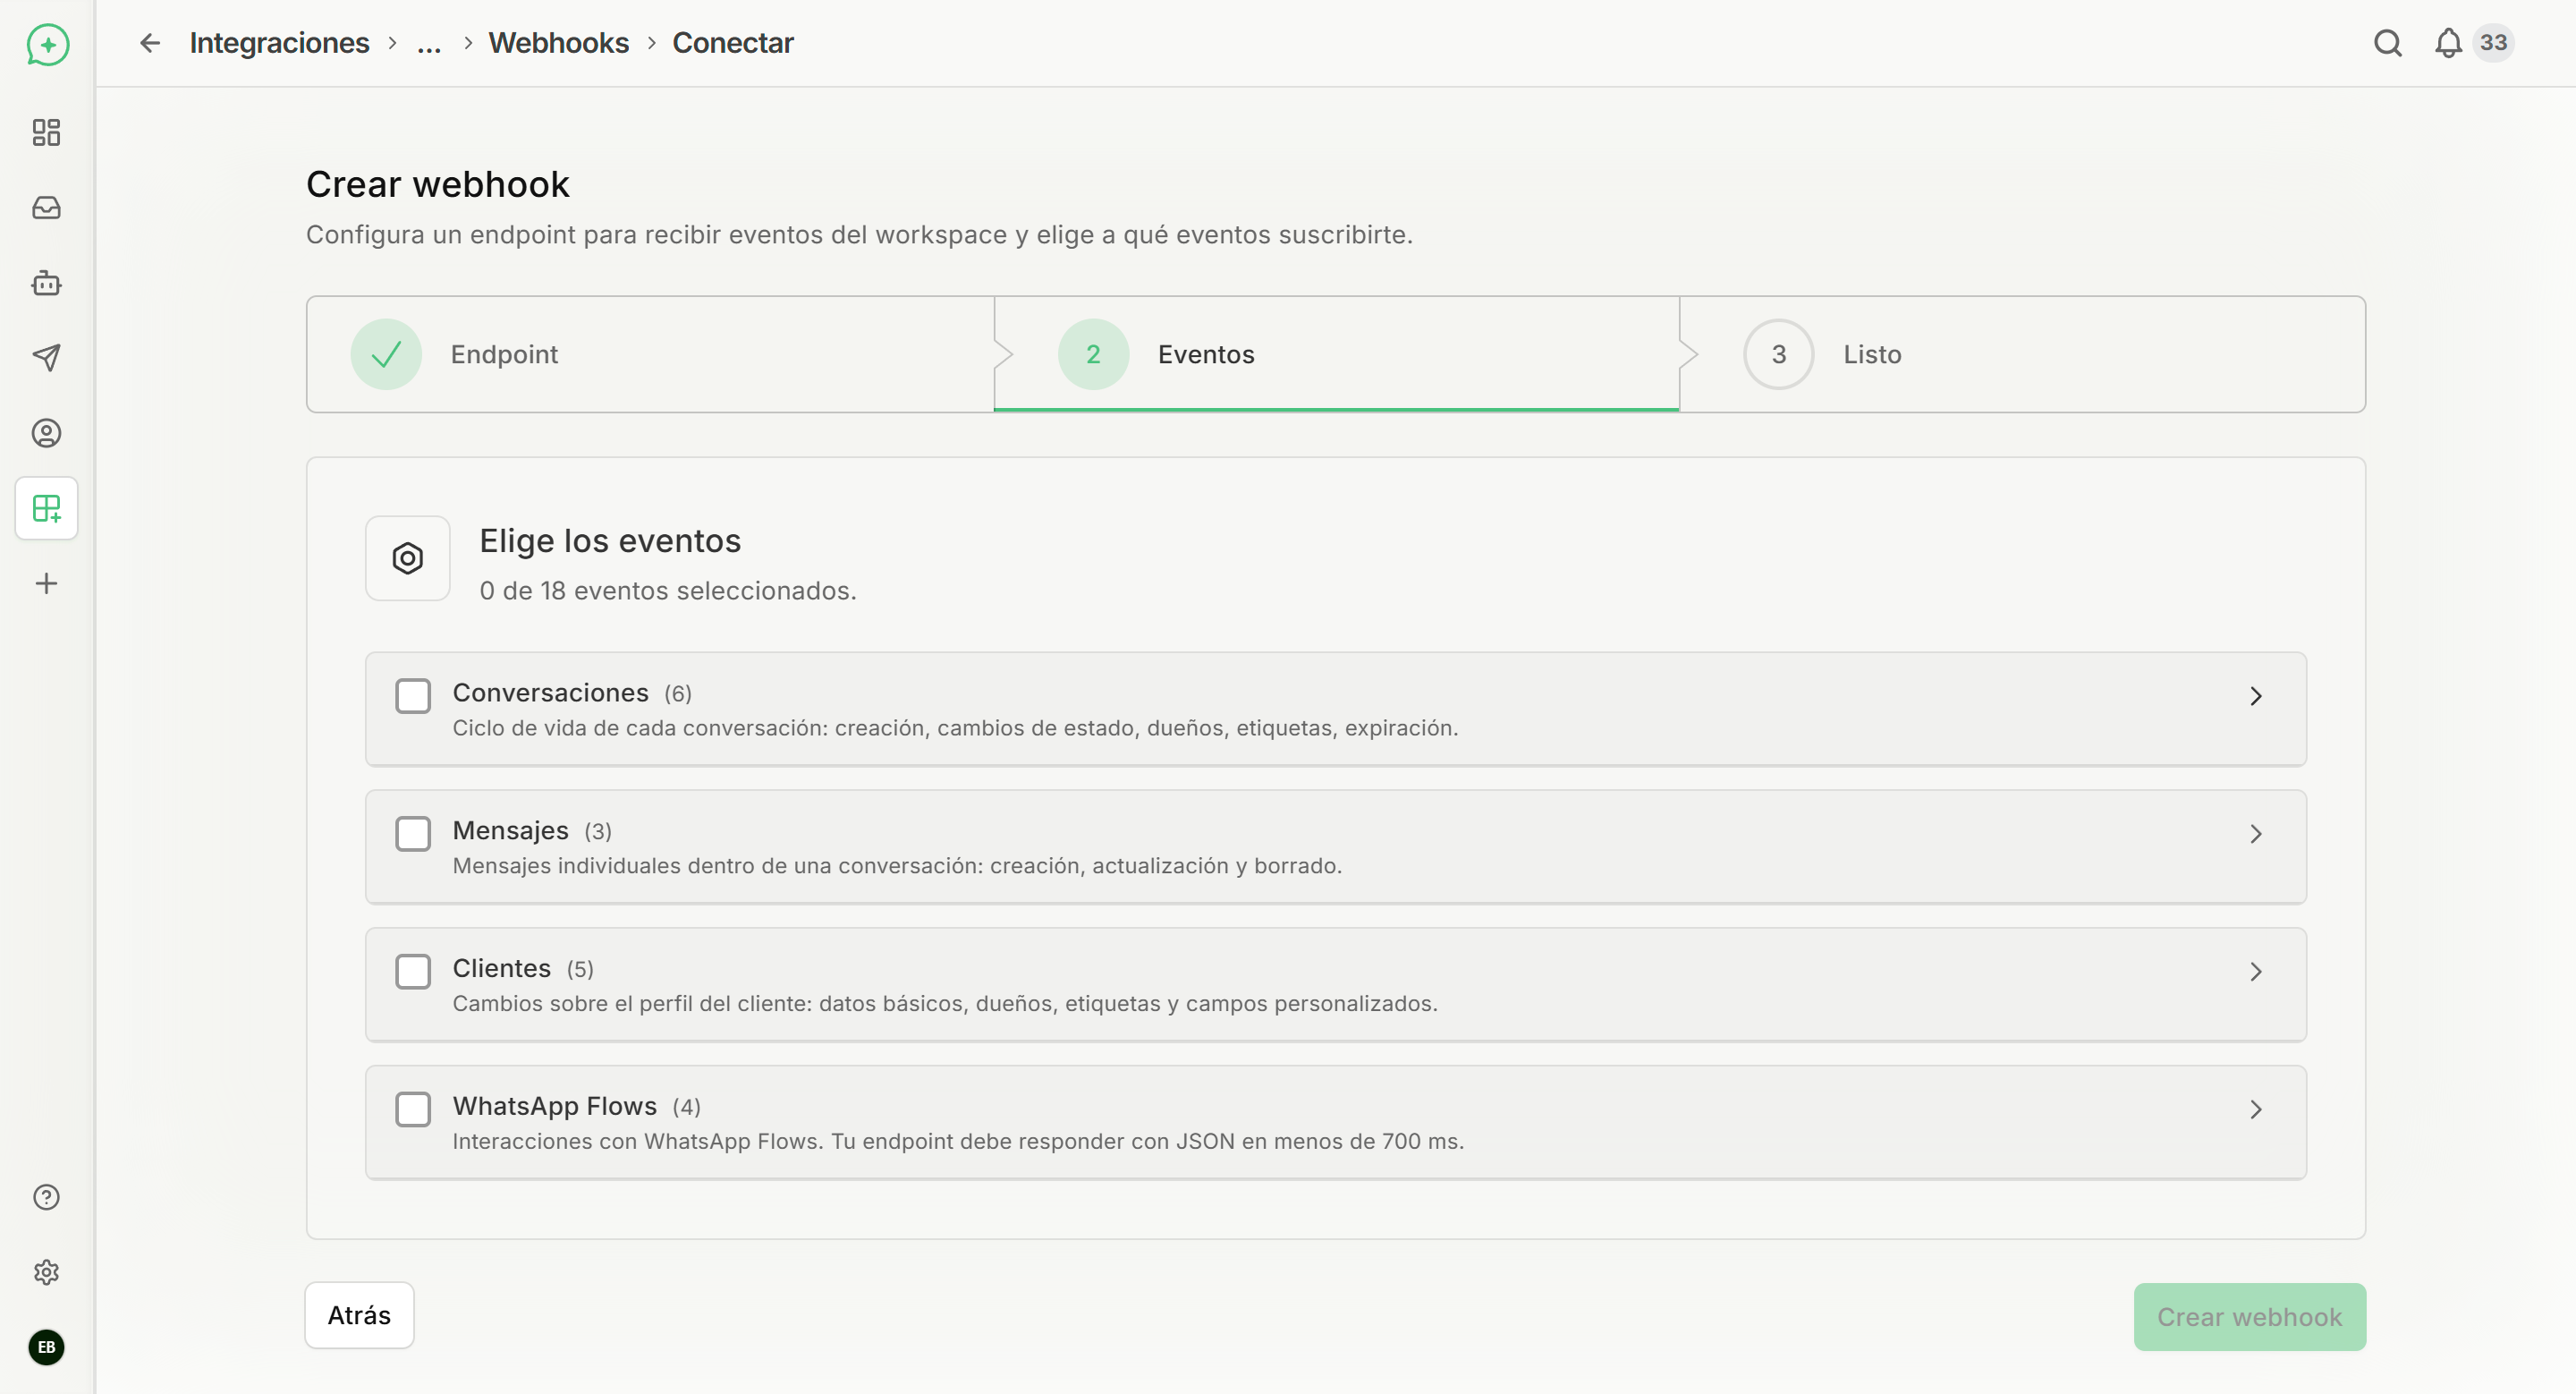This screenshot has height=1394, width=2576.
Task: Open the inbox icon in sidebar
Action: coord(46,207)
